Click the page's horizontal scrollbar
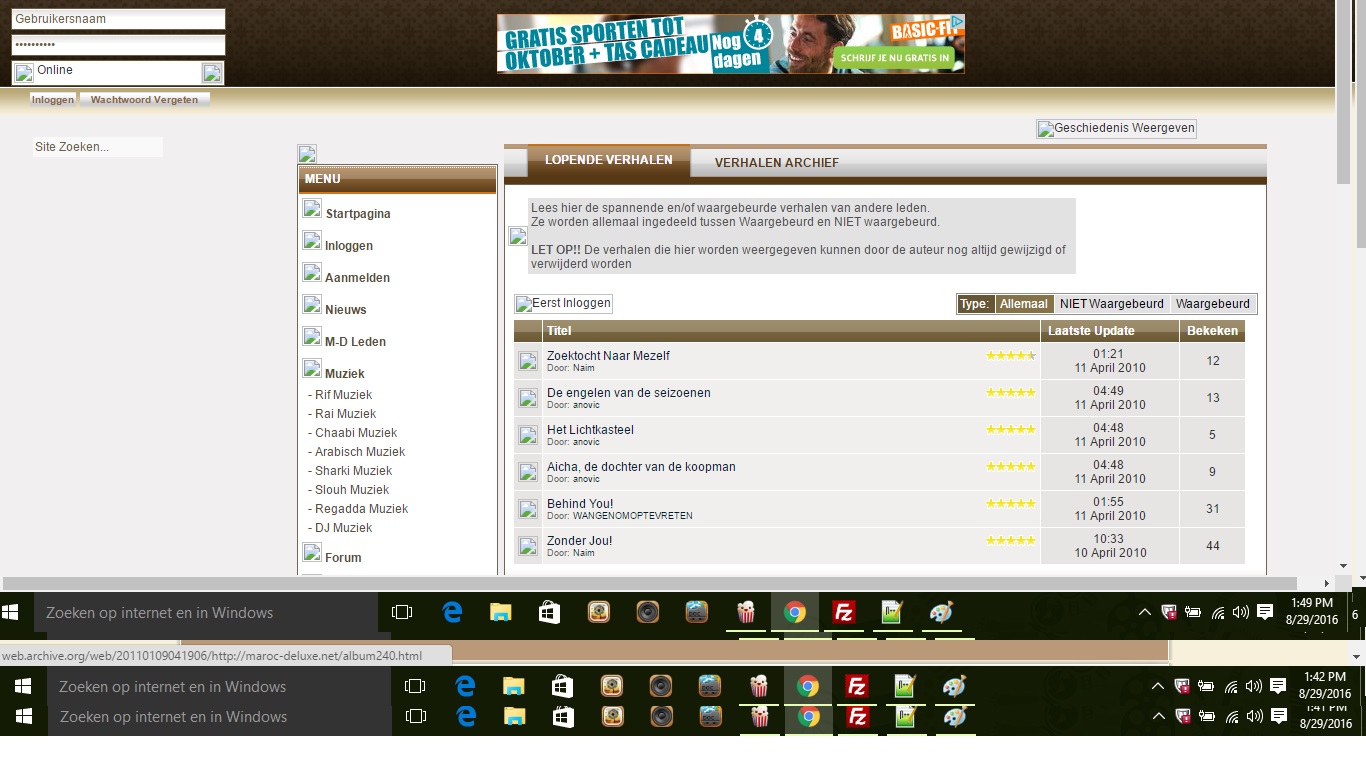The image size is (1366, 768). [x=650, y=583]
